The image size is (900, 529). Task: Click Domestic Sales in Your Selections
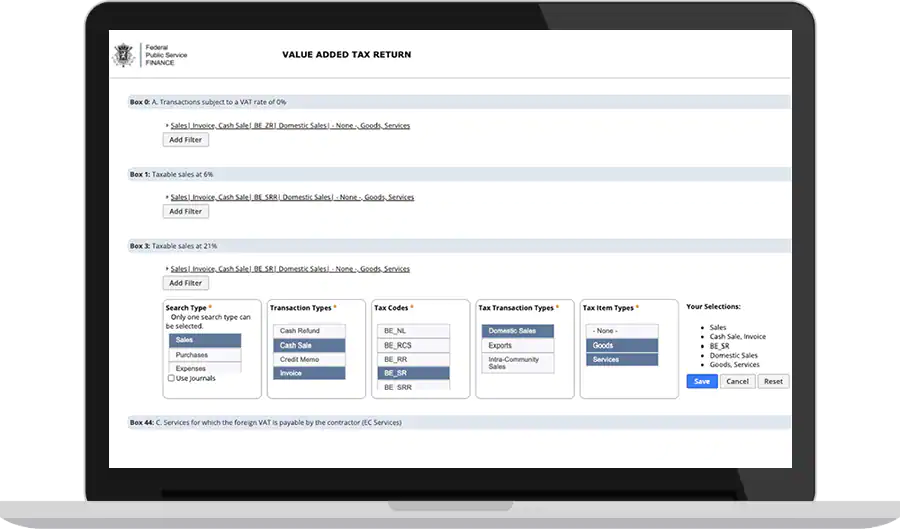pyautogui.click(x=734, y=355)
